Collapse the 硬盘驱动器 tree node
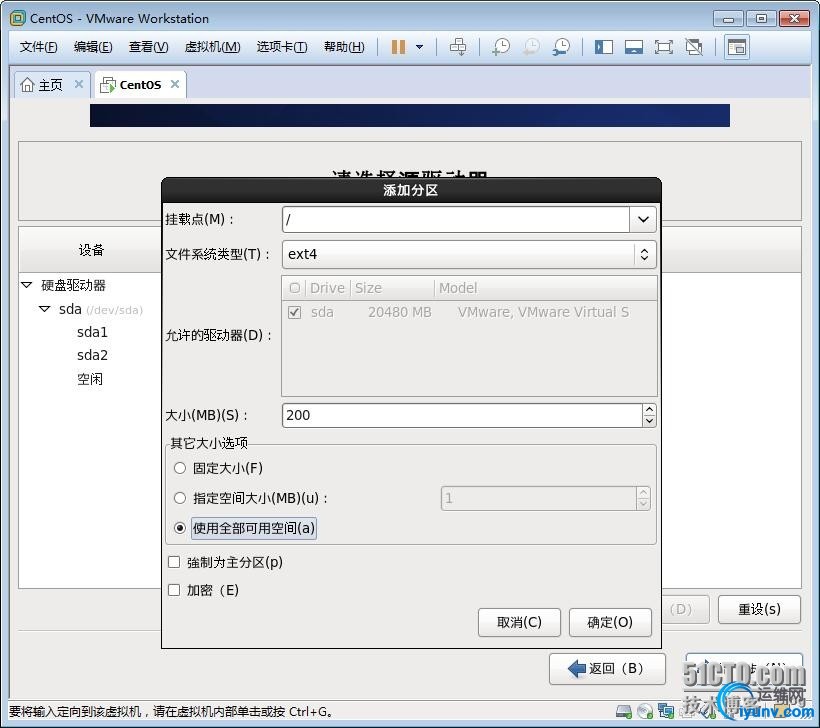Screen dimensions: 820x728 point(27,285)
